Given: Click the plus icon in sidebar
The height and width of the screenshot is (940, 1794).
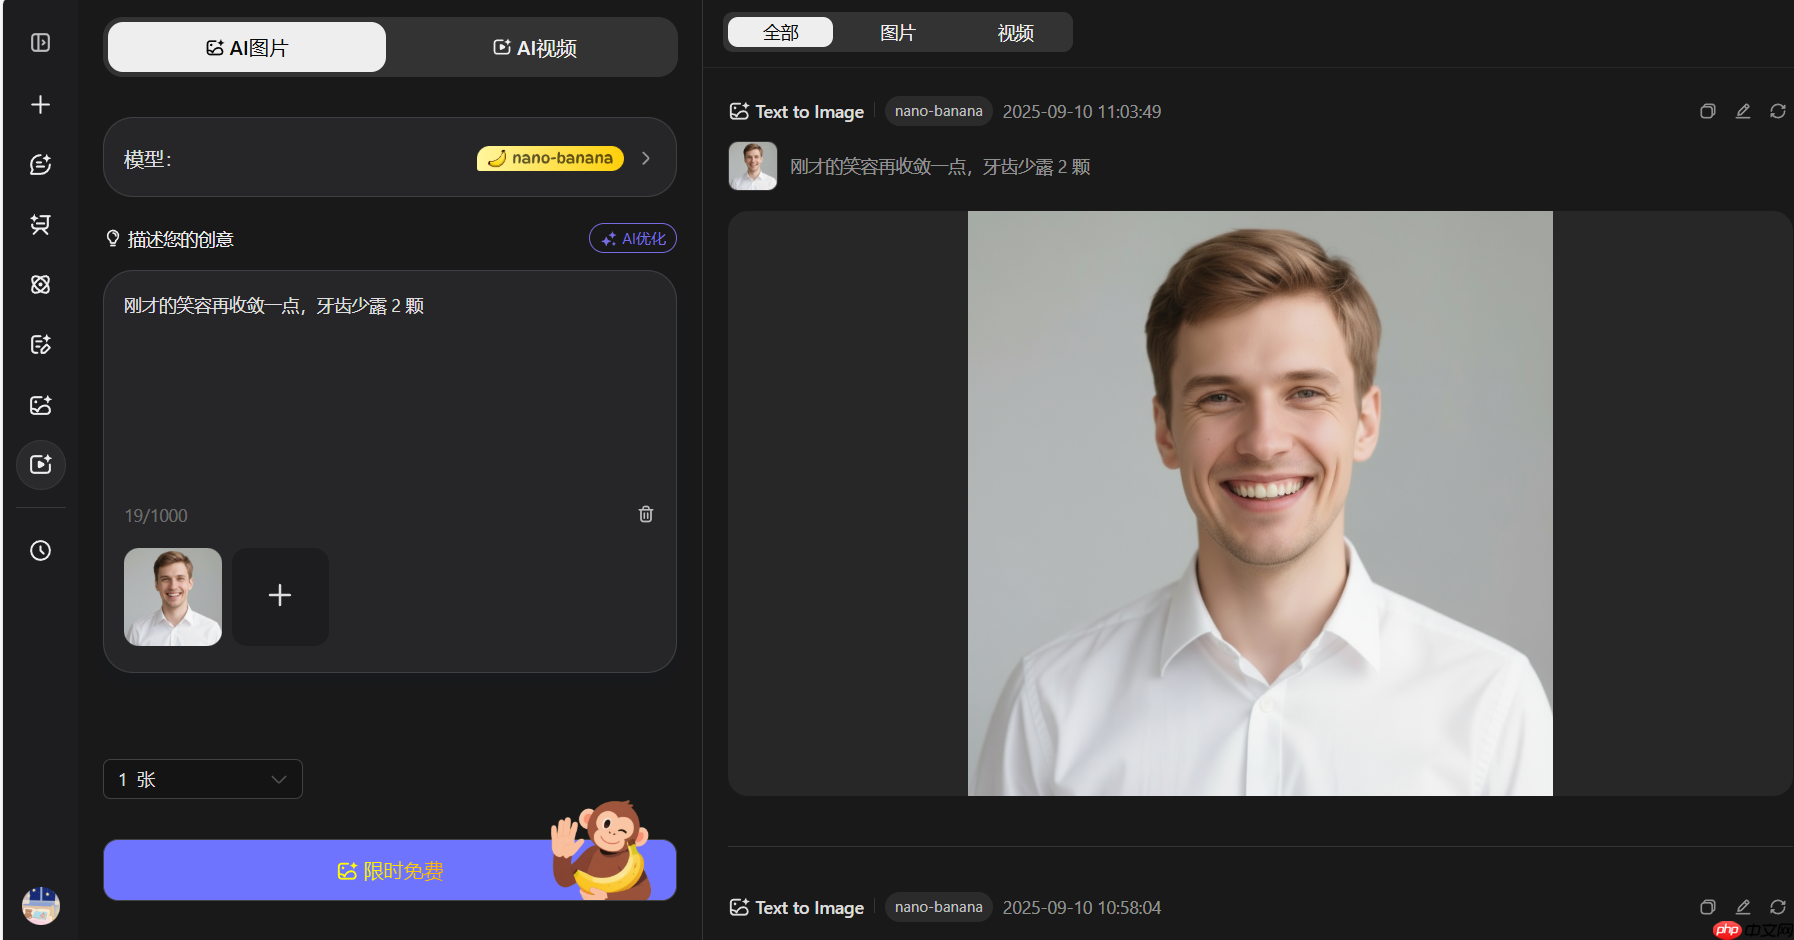Looking at the screenshot, I should [40, 105].
